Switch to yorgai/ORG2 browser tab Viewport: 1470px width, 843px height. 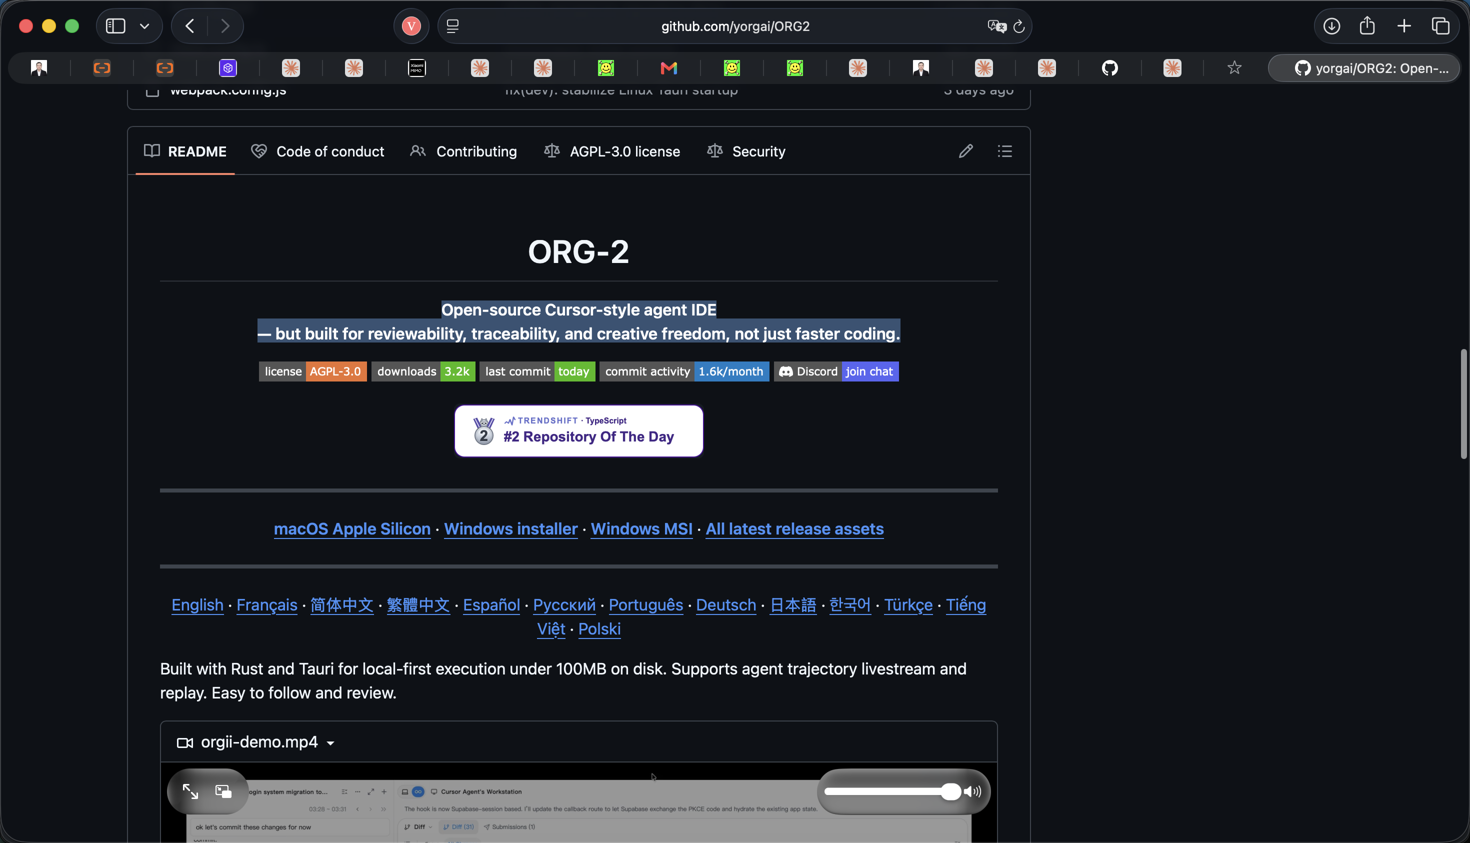1364,68
